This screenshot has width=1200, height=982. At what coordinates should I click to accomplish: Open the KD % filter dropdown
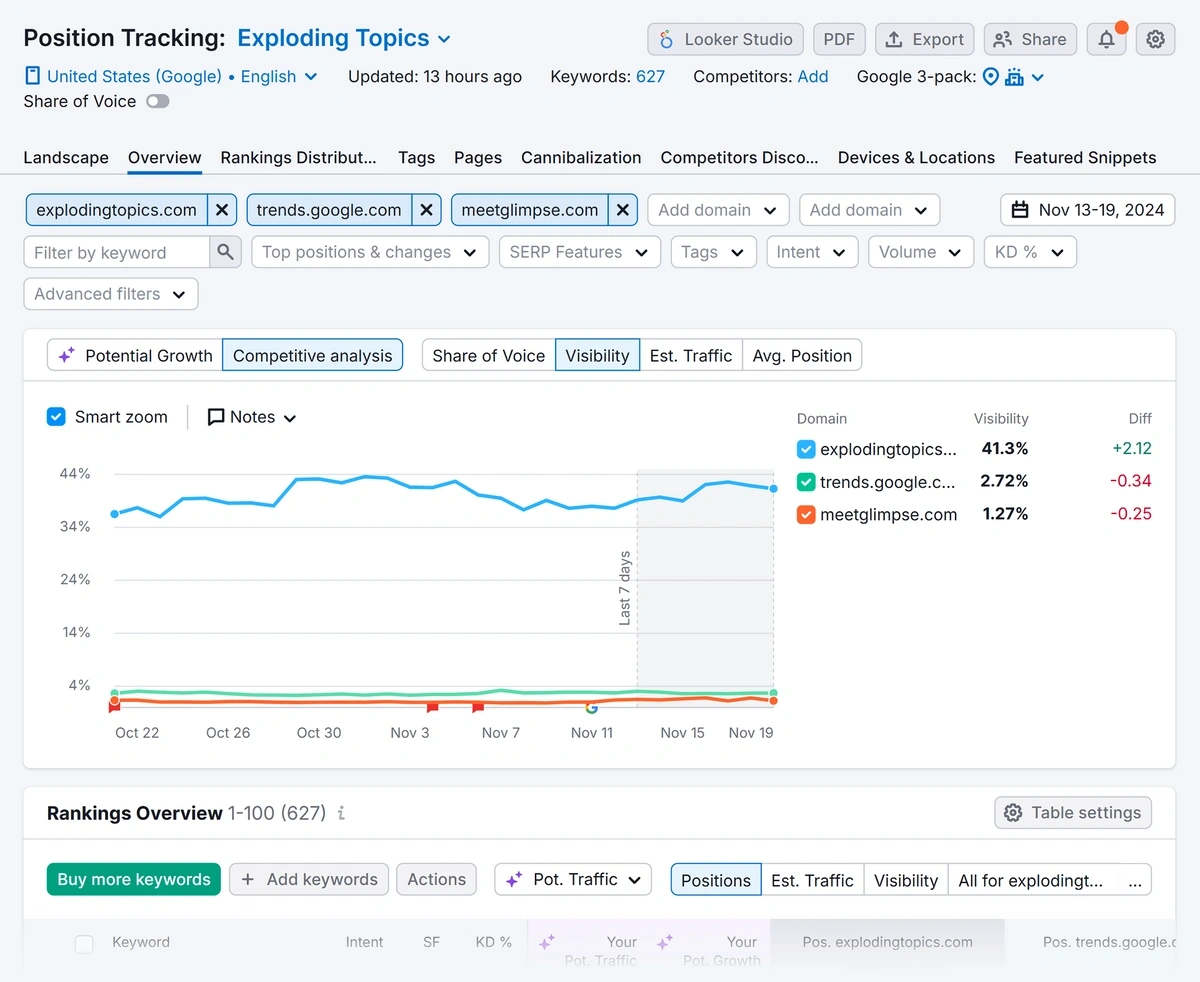(x=1030, y=252)
